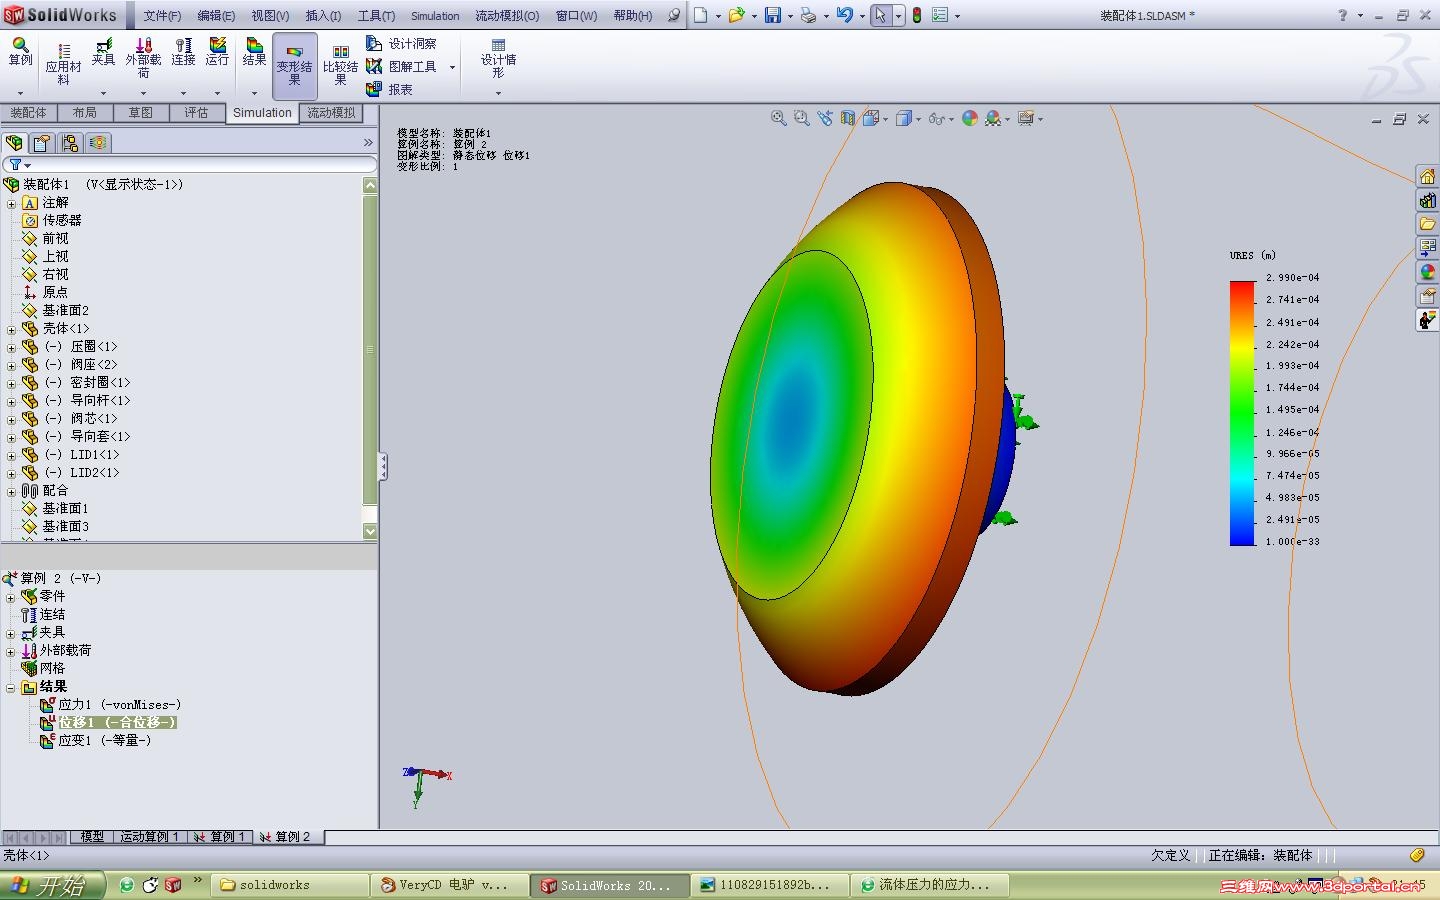
Task: Click the Rebuild traffic light icon
Action: [917, 15]
